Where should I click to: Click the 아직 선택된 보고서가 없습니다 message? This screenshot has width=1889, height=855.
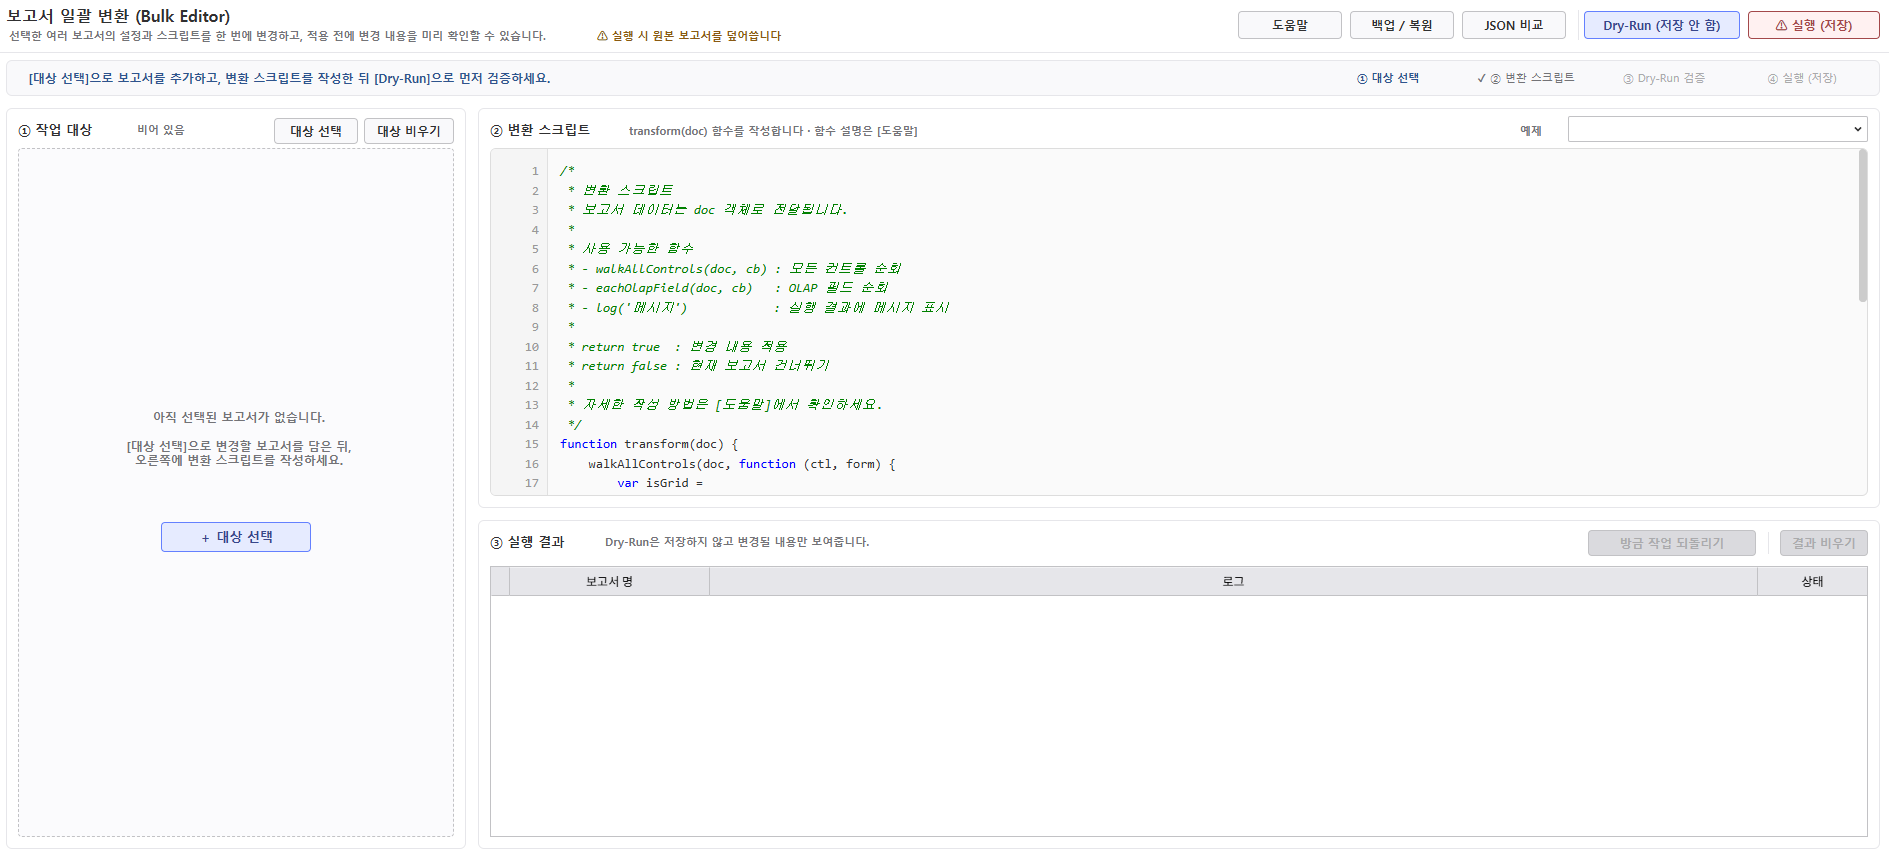point(239,417)
